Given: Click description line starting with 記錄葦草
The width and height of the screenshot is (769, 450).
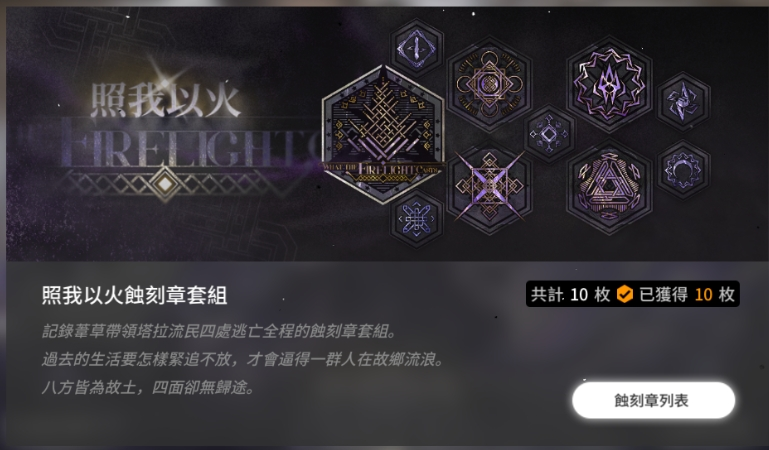Looking at the screenshot, I should pos(219,331).
